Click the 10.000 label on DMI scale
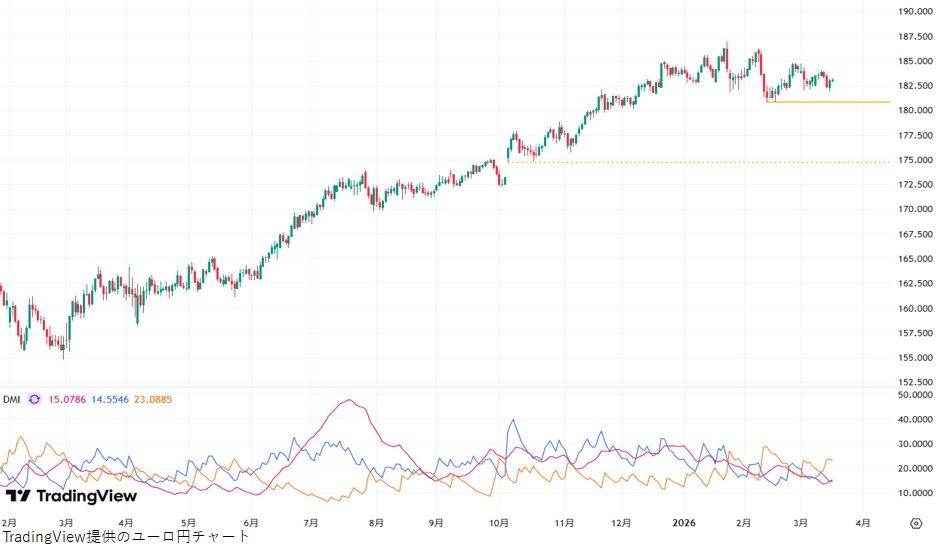936x550 pixels. click(x=915, y=493)
